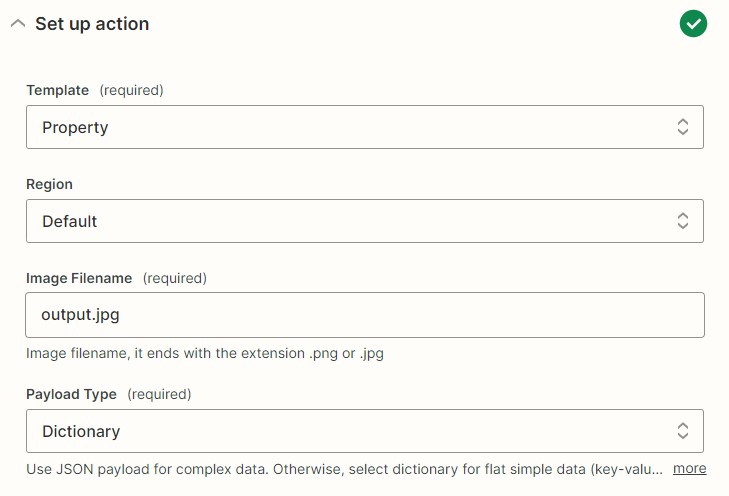Viewport: 729px width, 496px height.
Task: Click the Region field label
Action: pos(49,185)
